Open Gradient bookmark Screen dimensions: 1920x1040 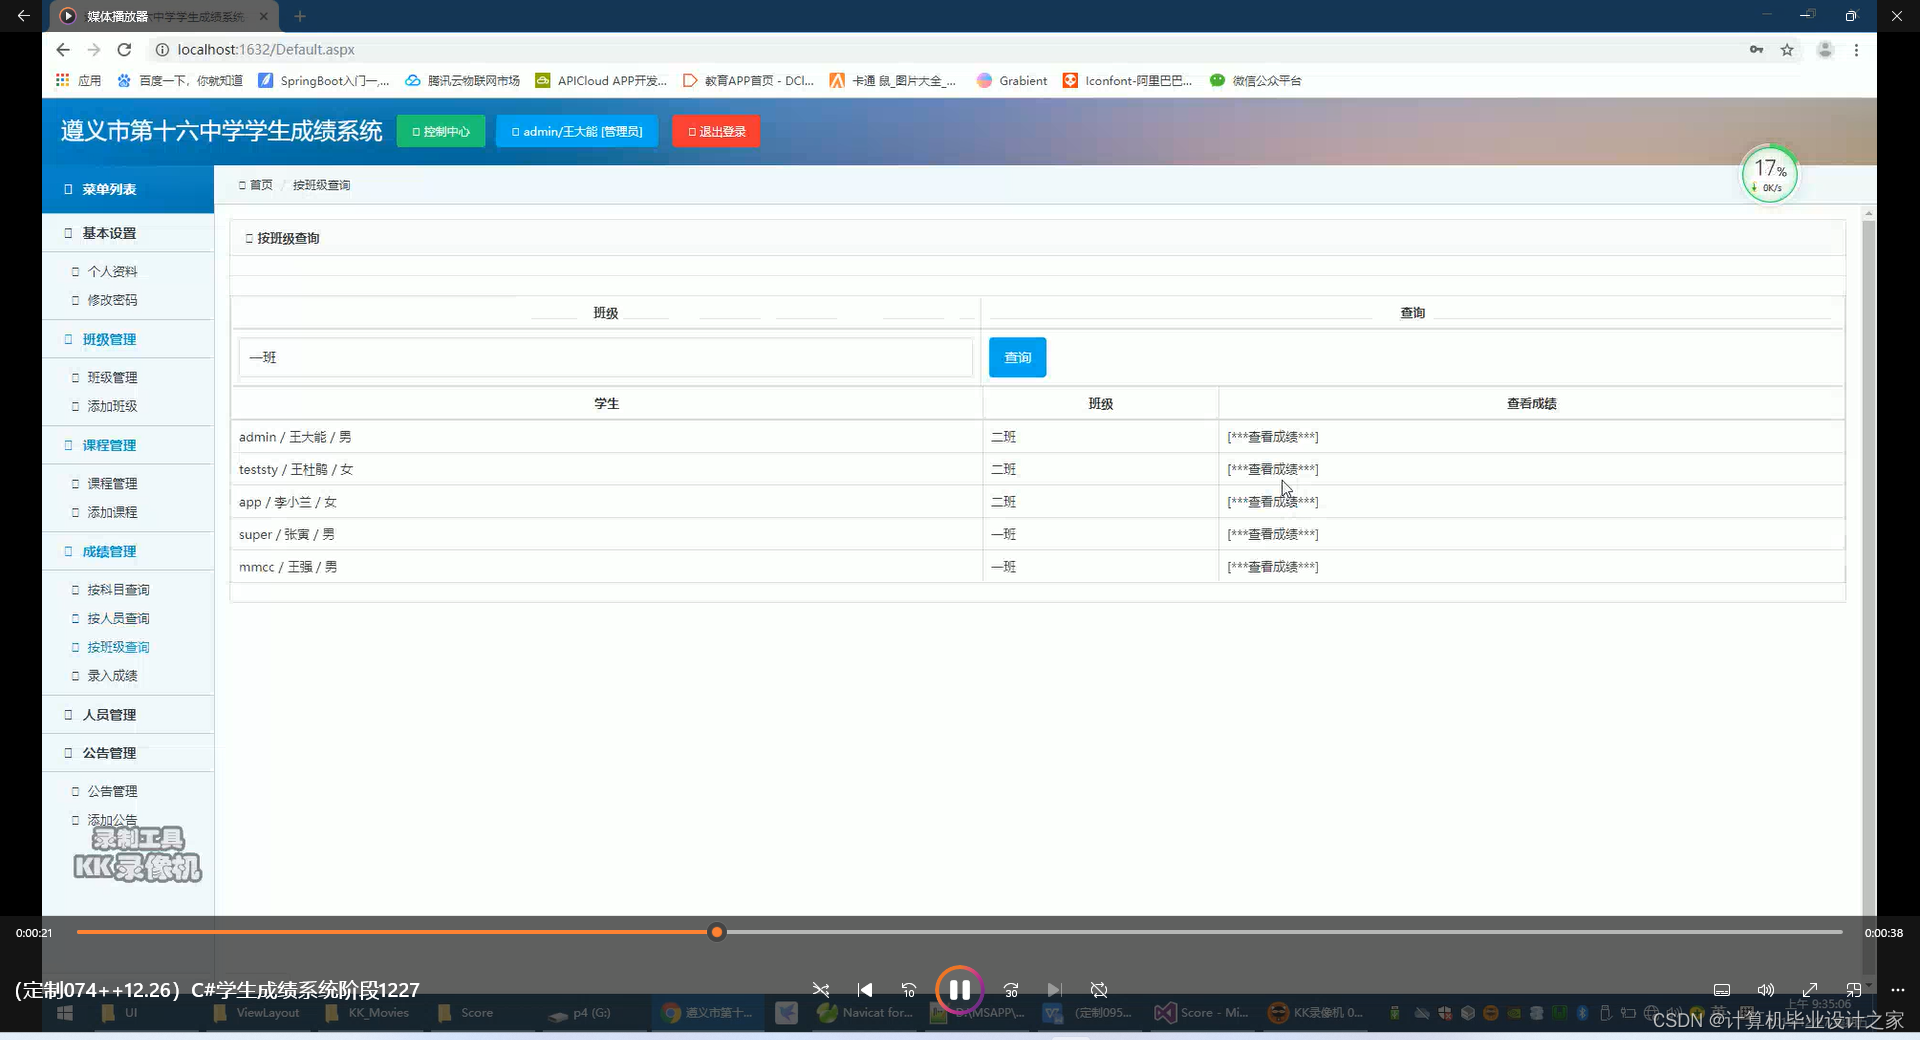tap(1012, 81)
